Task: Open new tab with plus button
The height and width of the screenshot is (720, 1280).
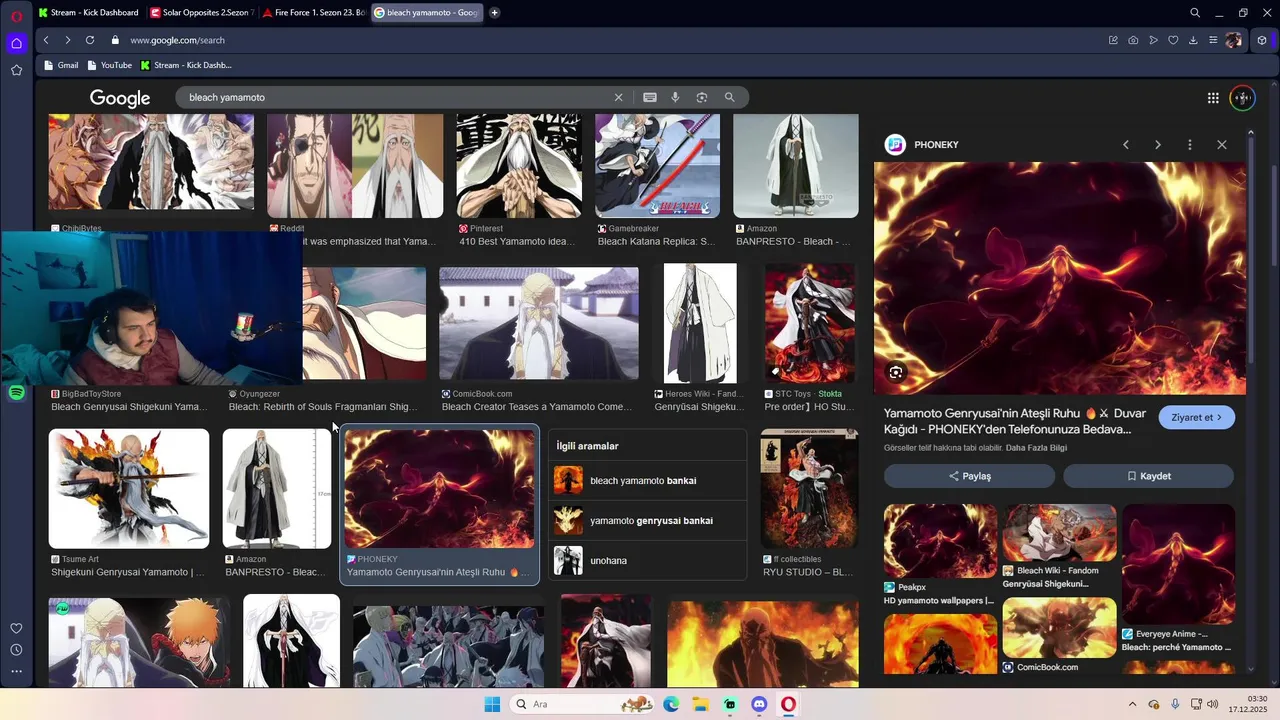Action: click(x=494, y=13)
